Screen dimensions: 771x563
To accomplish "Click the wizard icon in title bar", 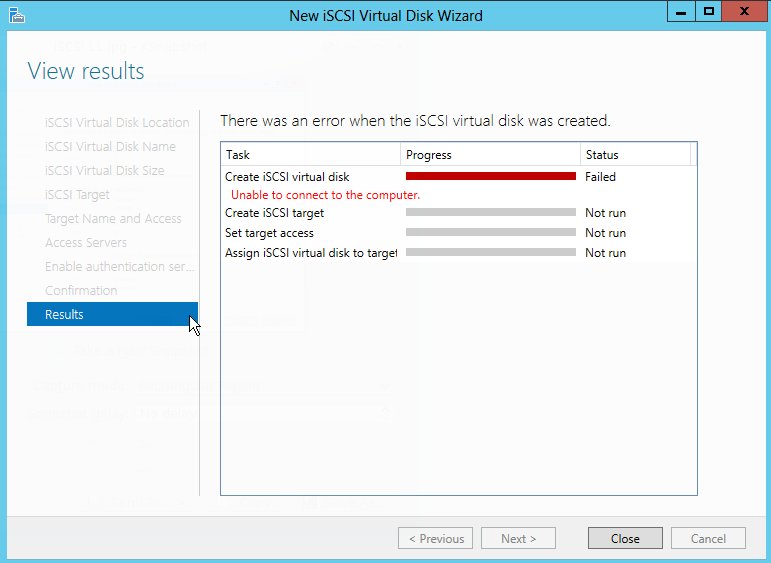I will (15, 14).
